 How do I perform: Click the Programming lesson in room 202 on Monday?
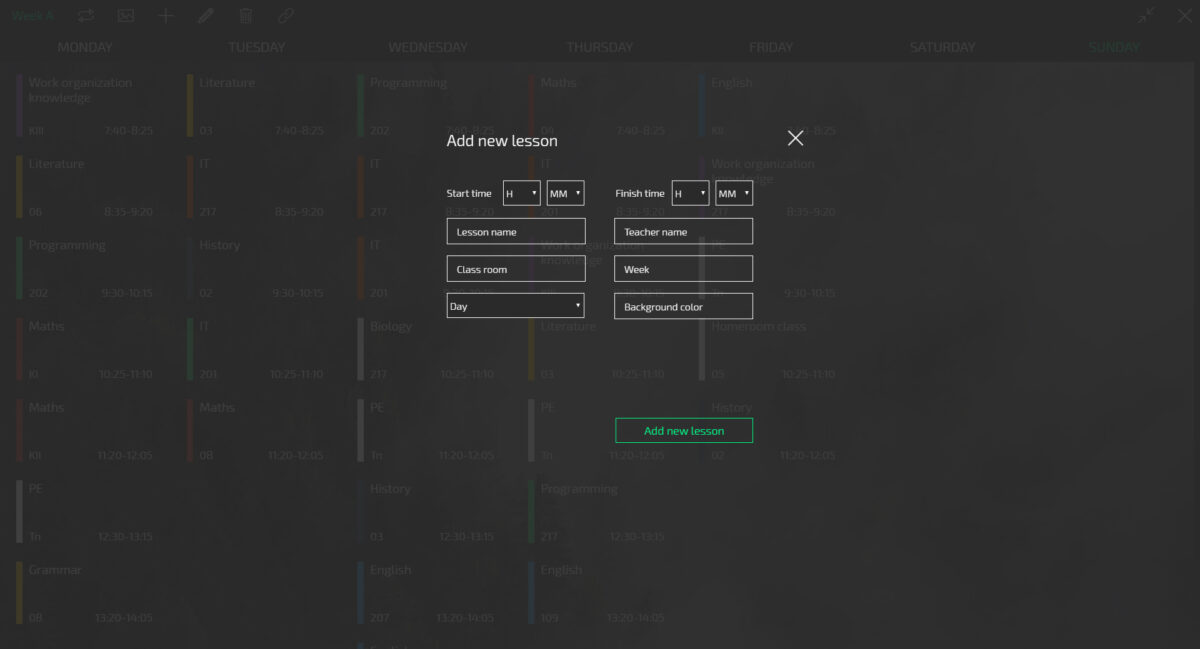pos(85,268)
